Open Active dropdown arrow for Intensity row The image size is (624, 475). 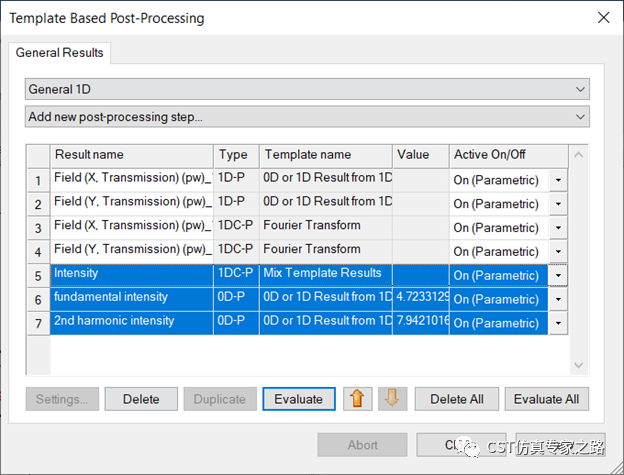point(558,275)
